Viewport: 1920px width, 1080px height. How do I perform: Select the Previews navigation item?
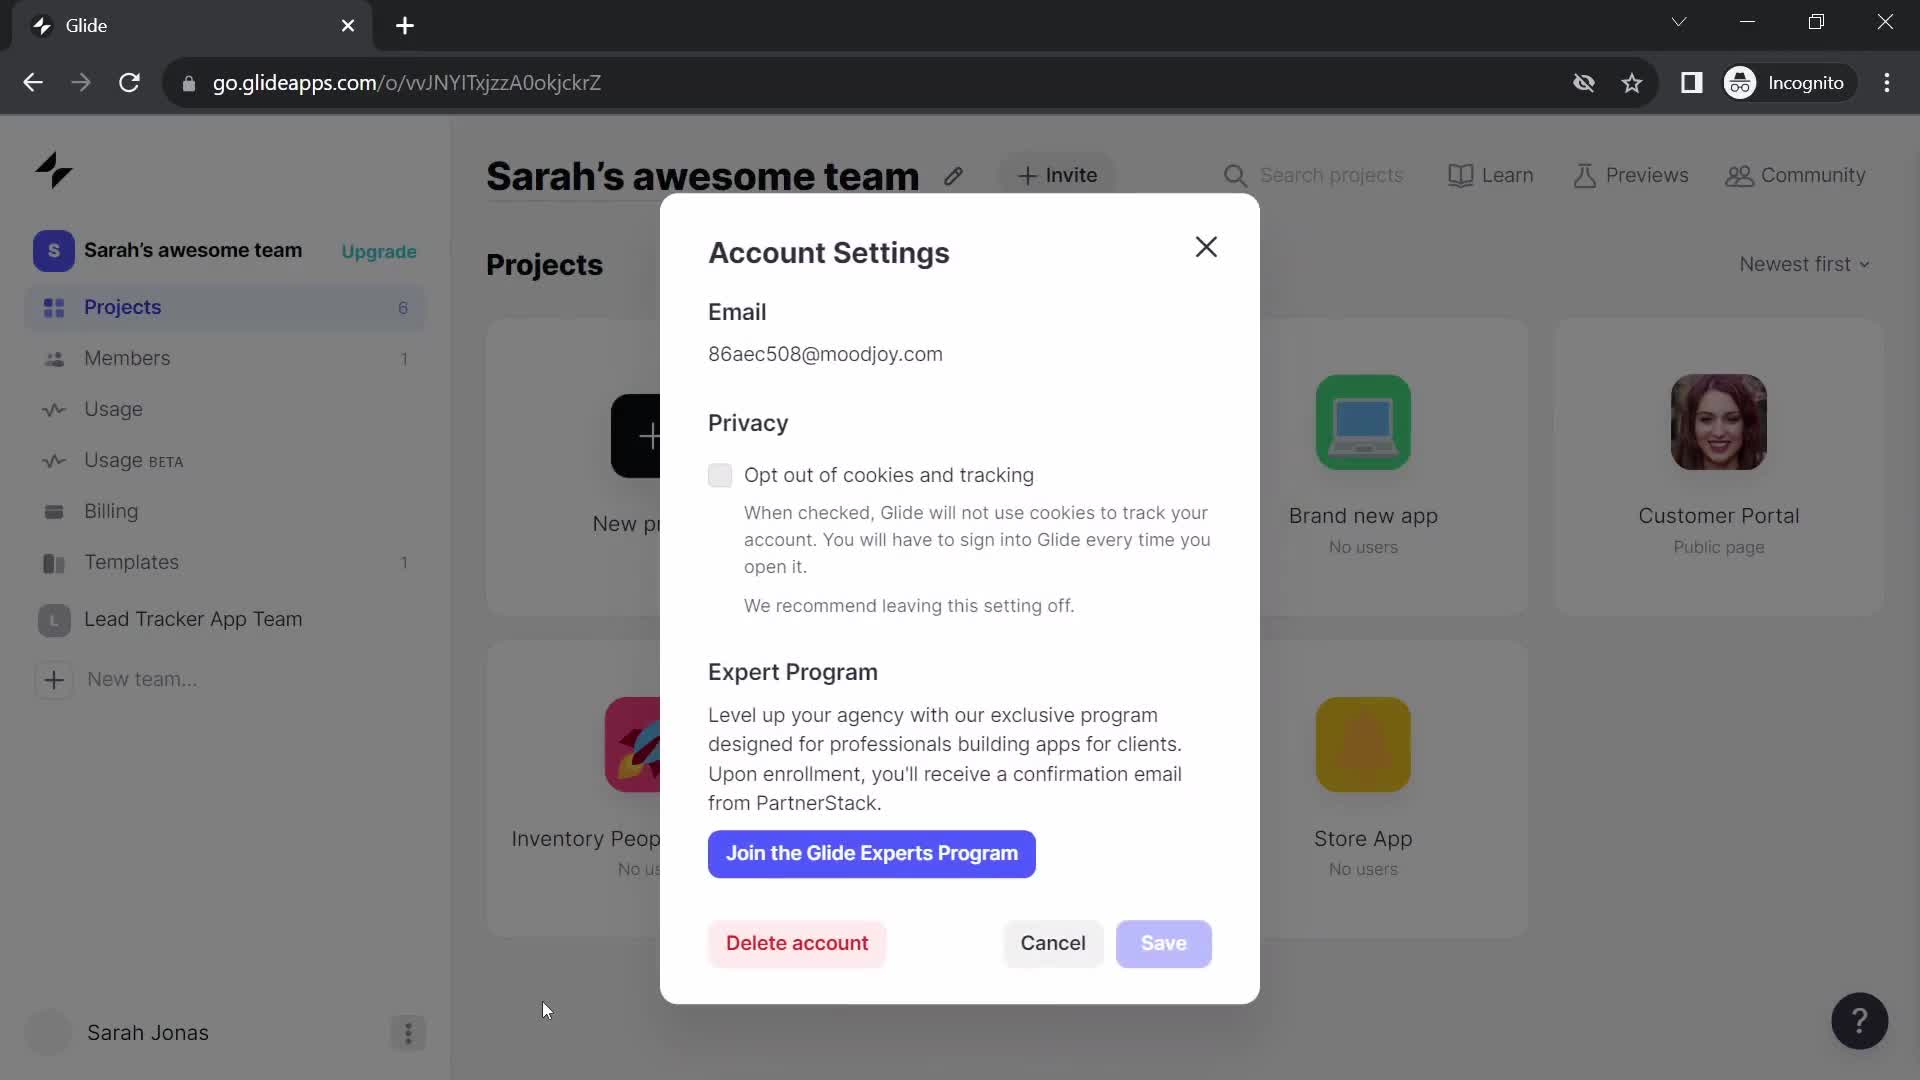[x=1631, y=174]
